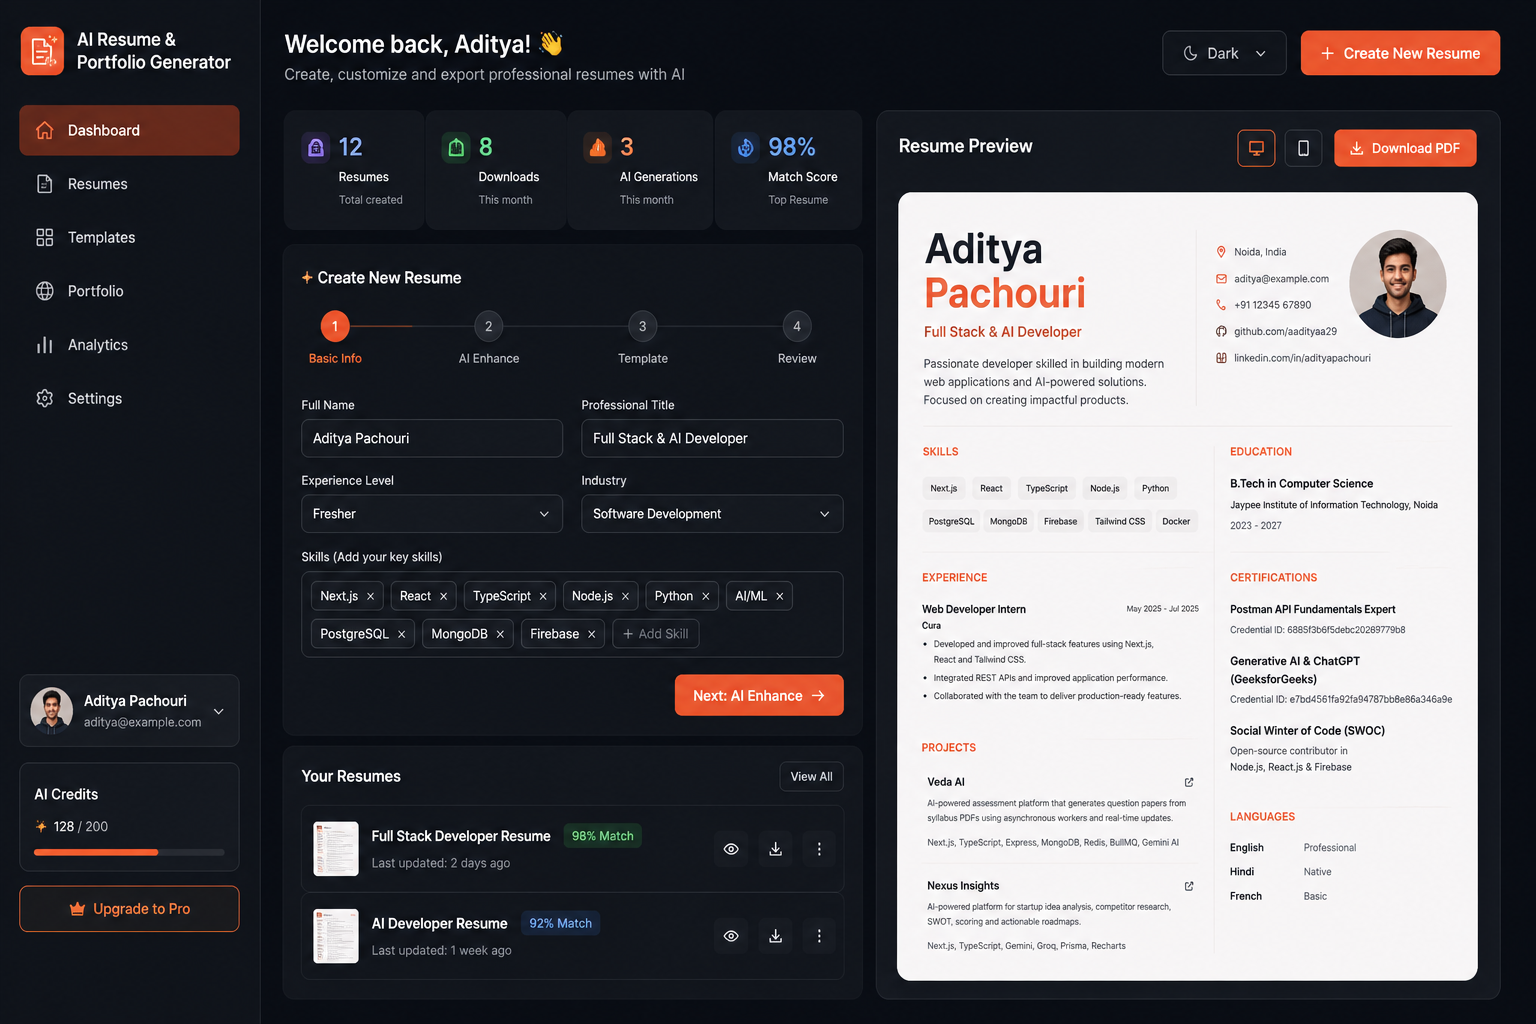This screenshot has height=1024, width=1536.
Task: Expand the Aditya Pachouri account menu
Action: [129, 710]
